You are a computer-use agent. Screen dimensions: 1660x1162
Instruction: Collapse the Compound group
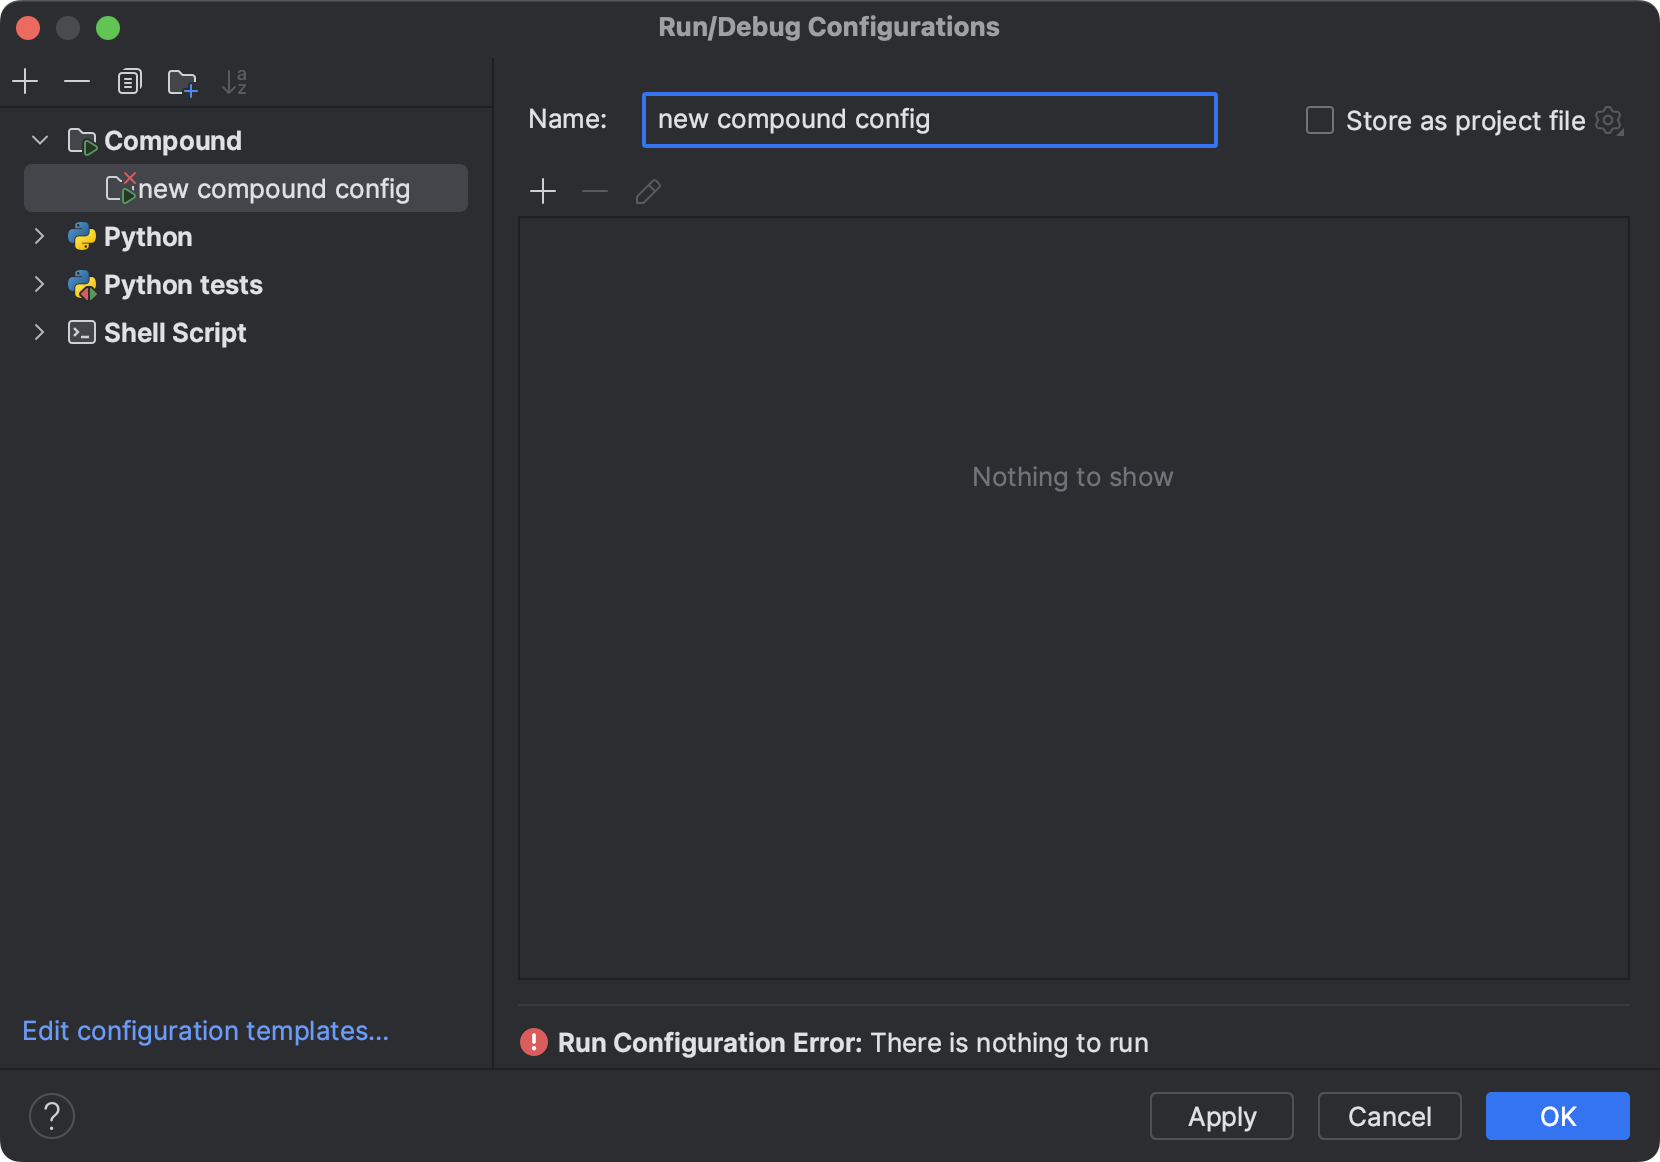39,140
